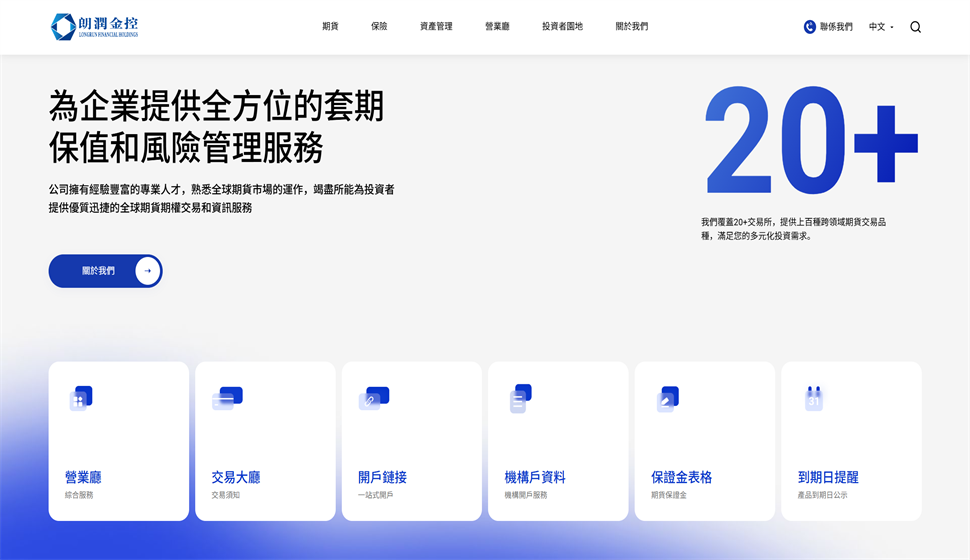Screen dimensions: 970x560
Task: Click the Longrun Financial Holdings logo
Action: pyautogui.click(x=95, y=27)
